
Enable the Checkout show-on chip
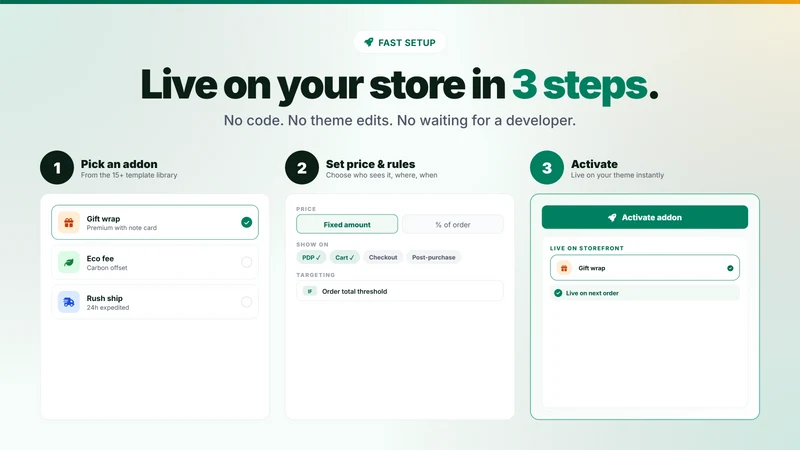[383, 258]
